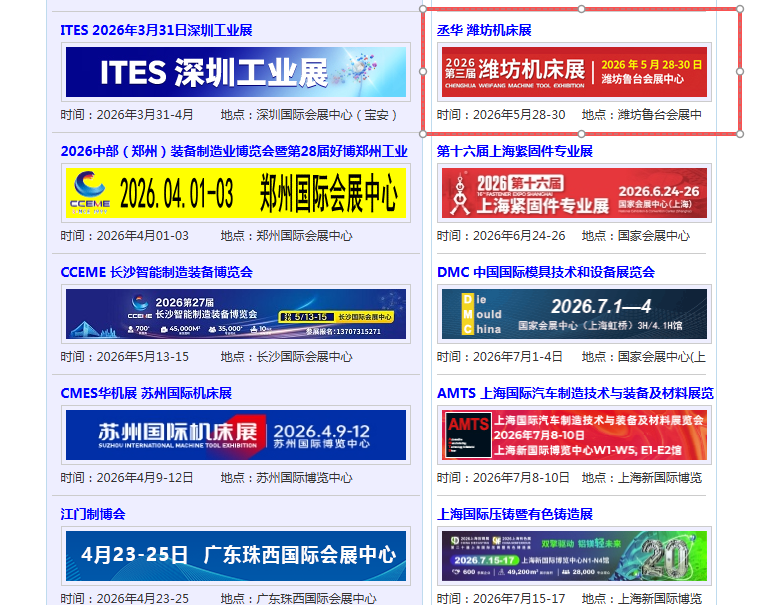This screenshot has height=605, width=780.
Task: Click the text 时间：2026年4月01-03
Action: (124, 236)
